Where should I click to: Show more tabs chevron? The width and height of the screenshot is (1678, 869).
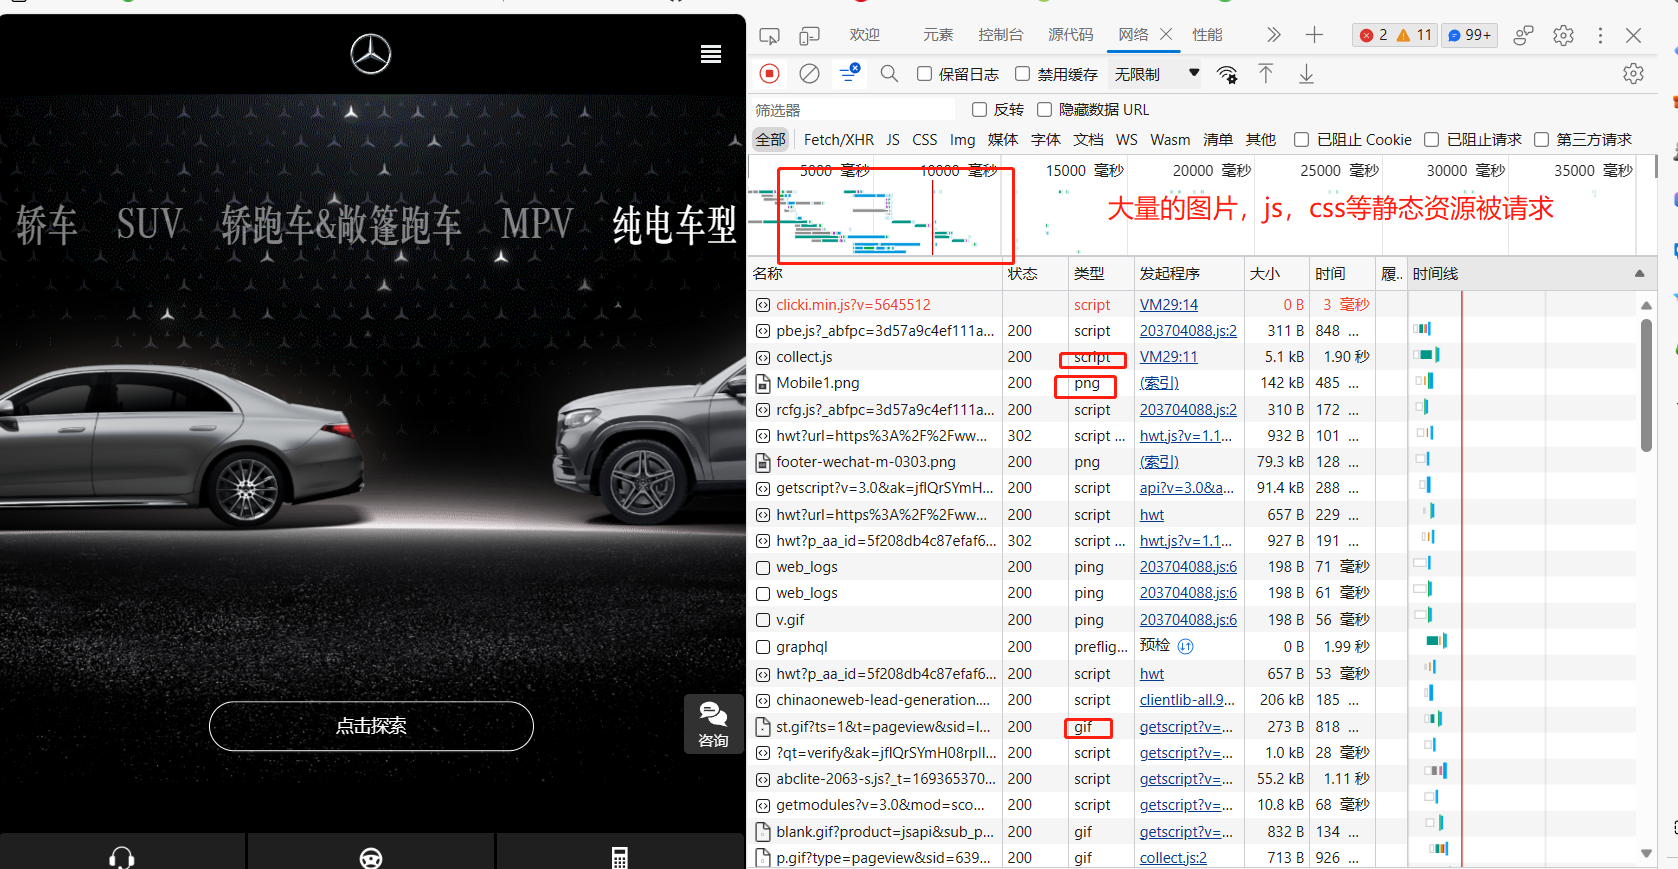pyautogui.click(x=1273, y=35)
